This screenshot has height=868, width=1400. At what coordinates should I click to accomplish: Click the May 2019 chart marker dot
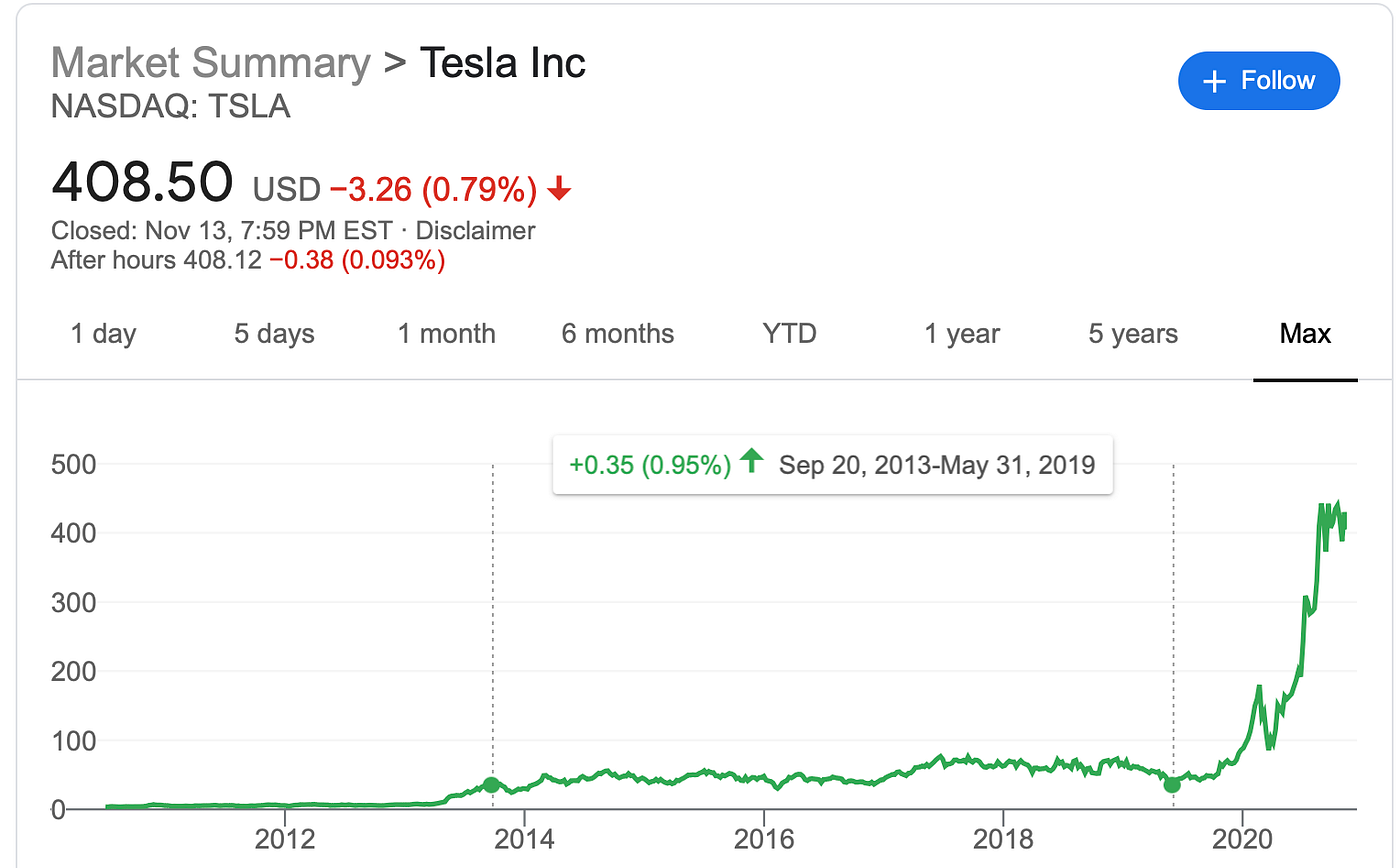1172,785
